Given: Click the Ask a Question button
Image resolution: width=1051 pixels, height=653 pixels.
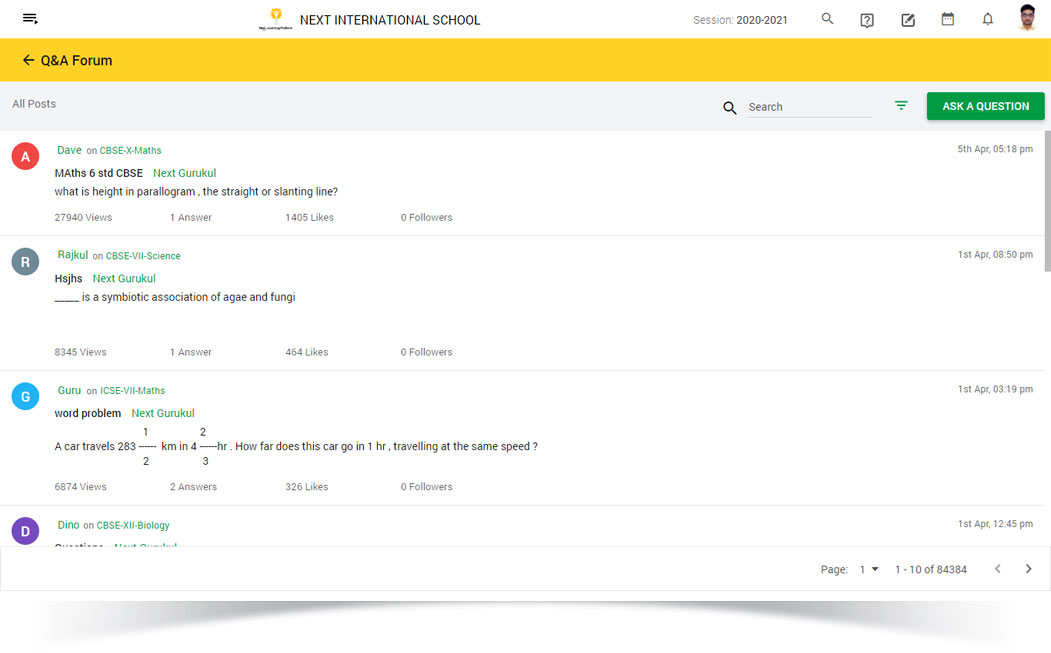Looking at the screenshot, I should [985, 106].
